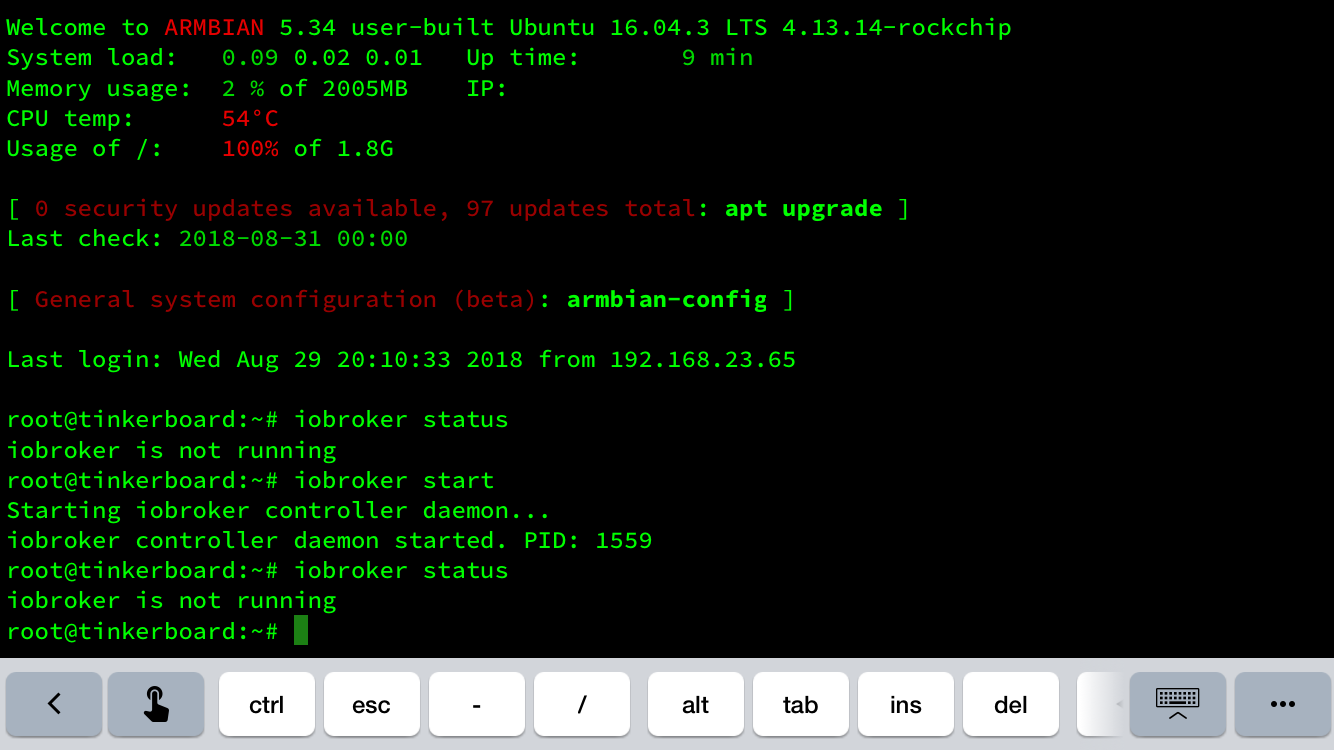
Task: Click the "97 updates total" text
Action: tap(581, 208)
